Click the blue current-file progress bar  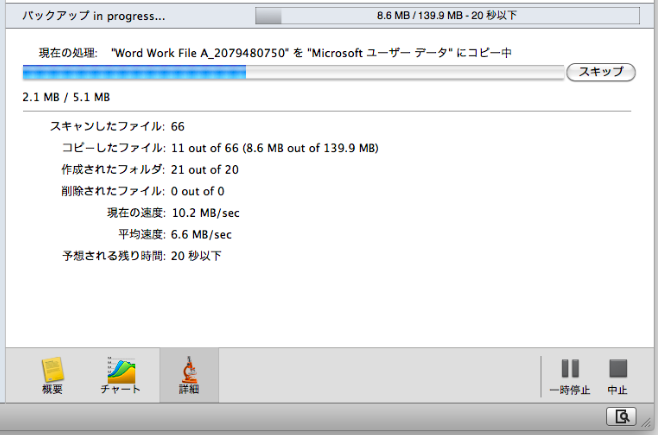click(x=293, y=73)
